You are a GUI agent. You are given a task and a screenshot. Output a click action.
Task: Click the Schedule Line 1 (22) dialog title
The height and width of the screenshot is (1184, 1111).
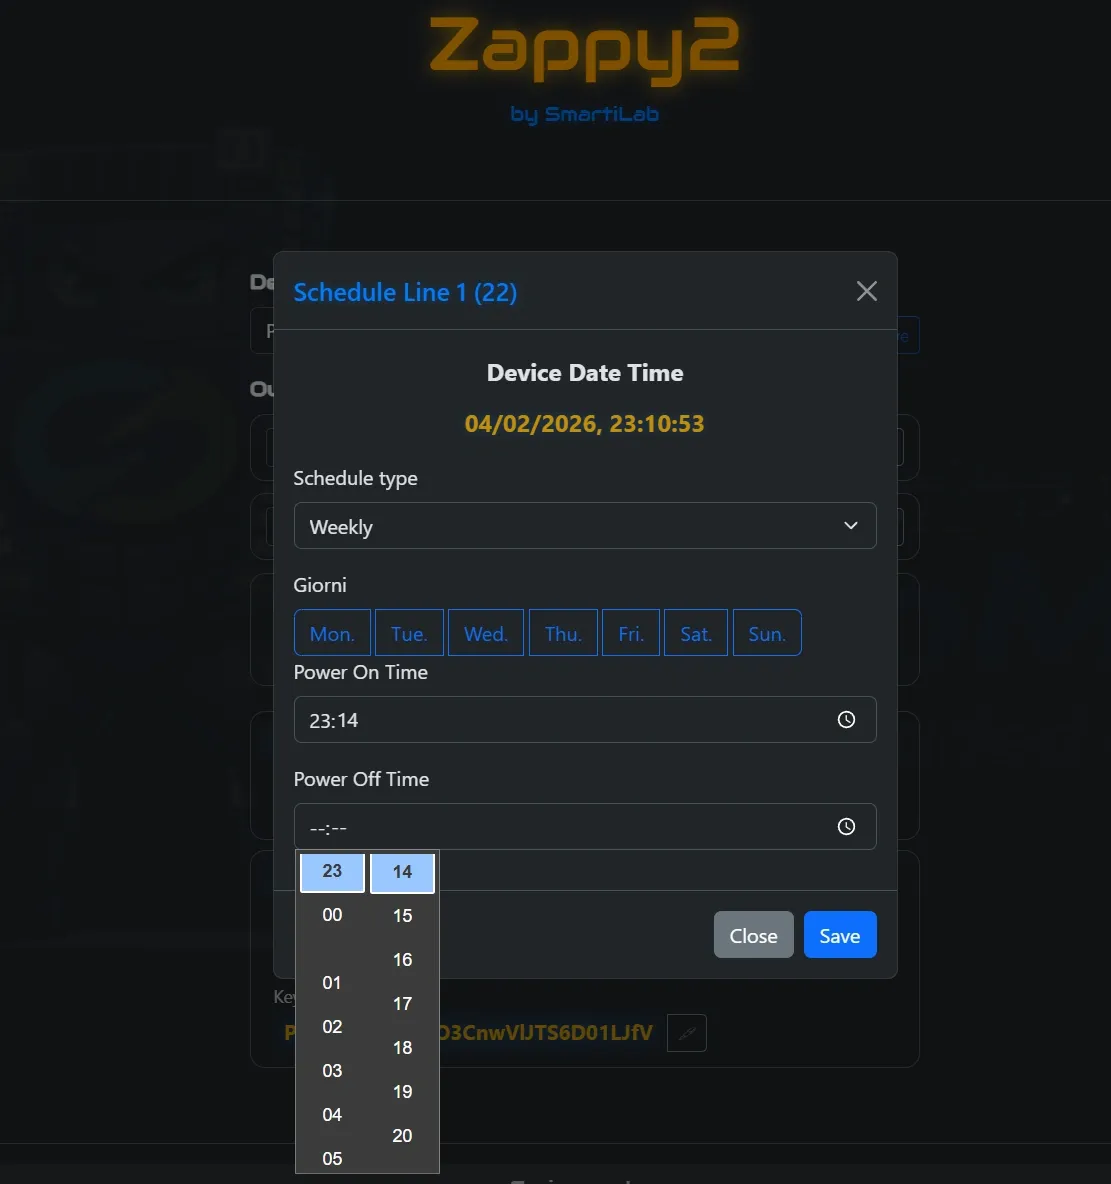[x=405, y=292]
